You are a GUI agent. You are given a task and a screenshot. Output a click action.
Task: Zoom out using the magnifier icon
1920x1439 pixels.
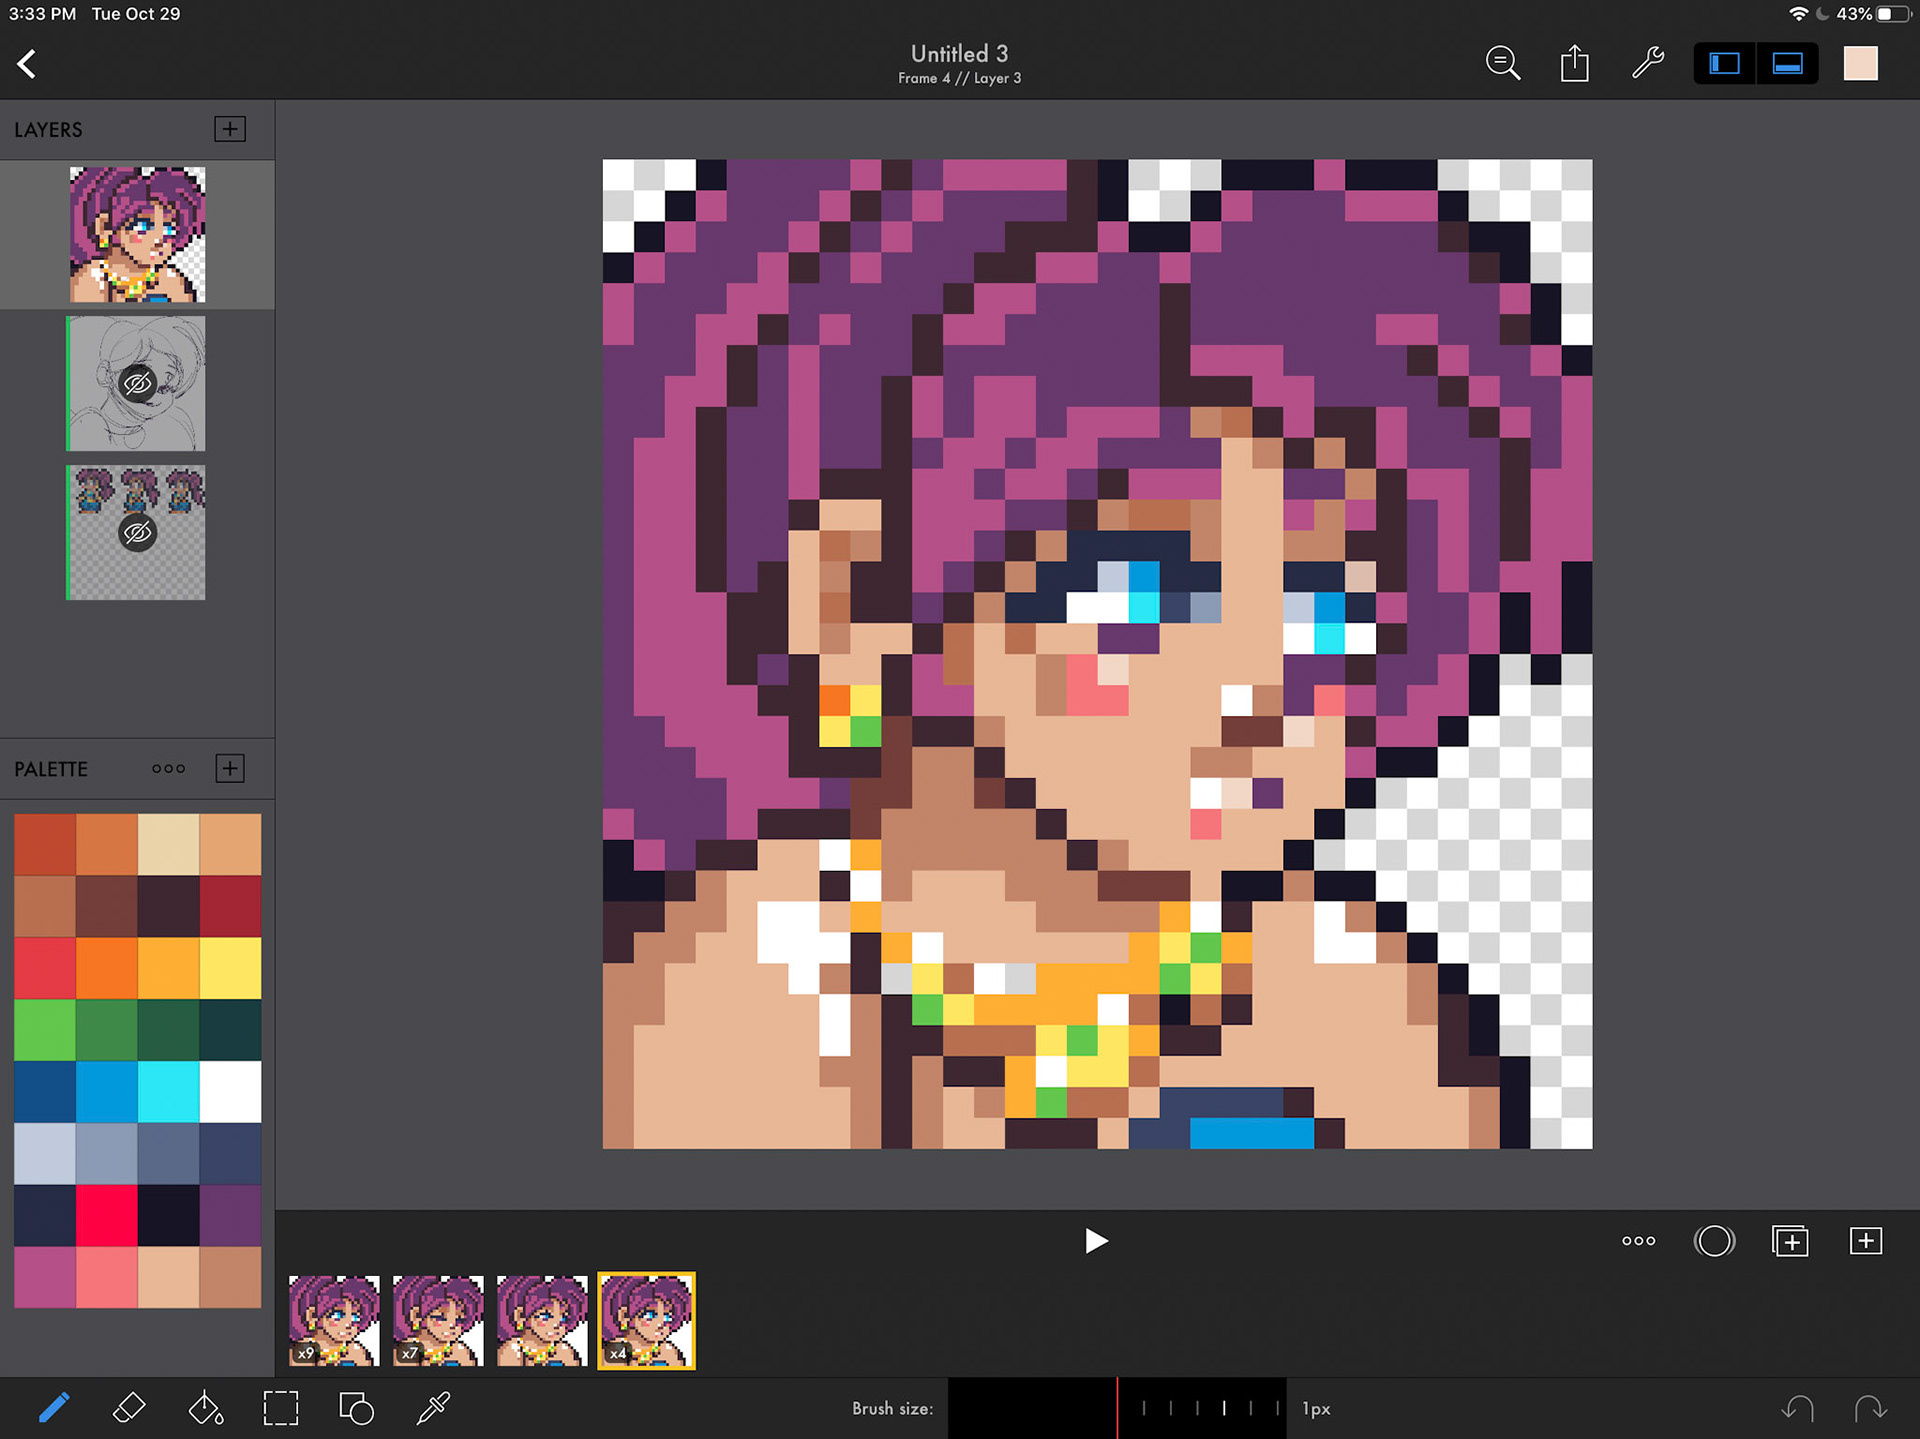click(1502, 64)
